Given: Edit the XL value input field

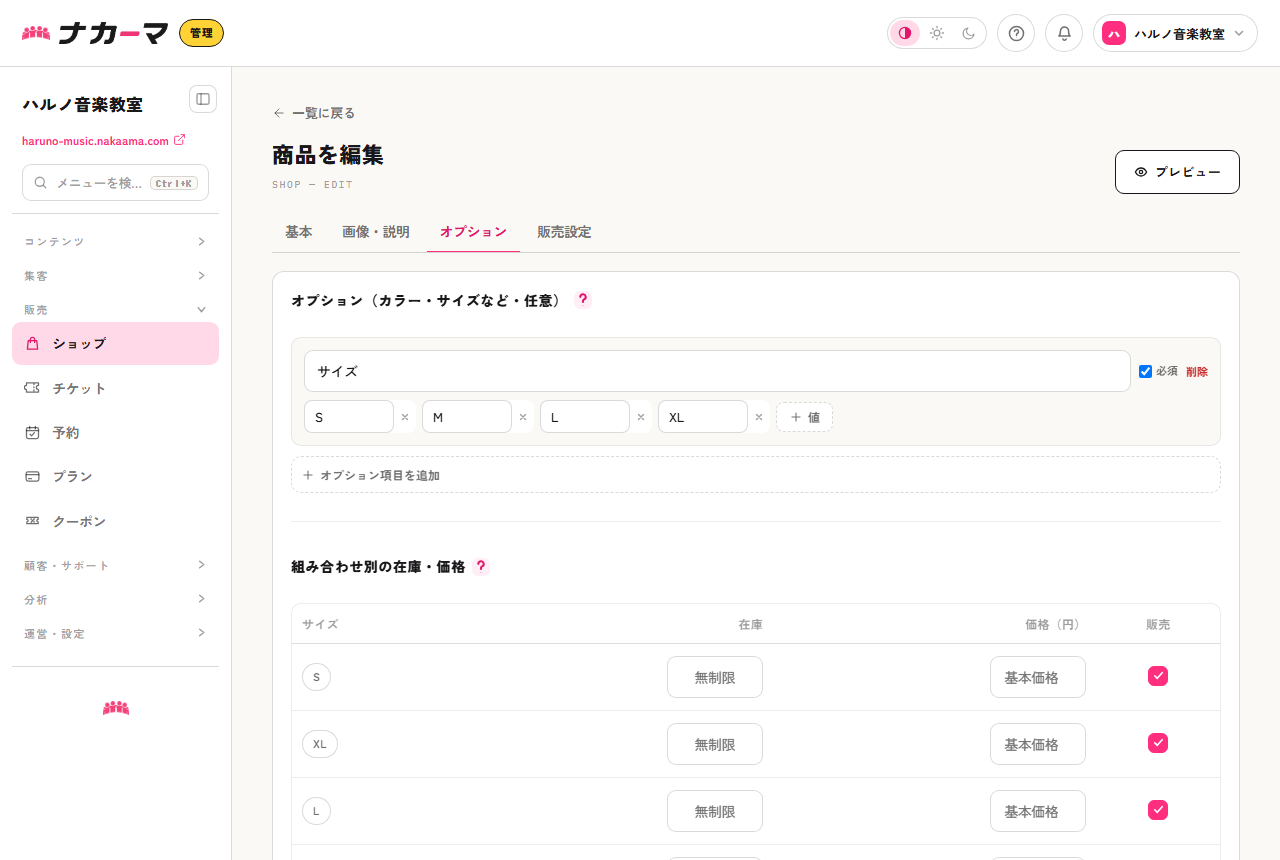Looking at the screenshot, I should point(703,417).
